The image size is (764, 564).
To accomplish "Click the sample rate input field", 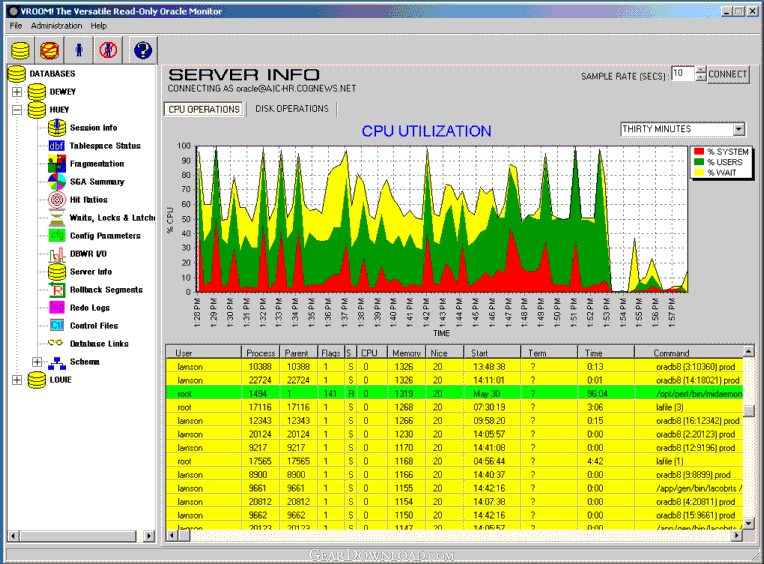I will (x=683, y=74).
